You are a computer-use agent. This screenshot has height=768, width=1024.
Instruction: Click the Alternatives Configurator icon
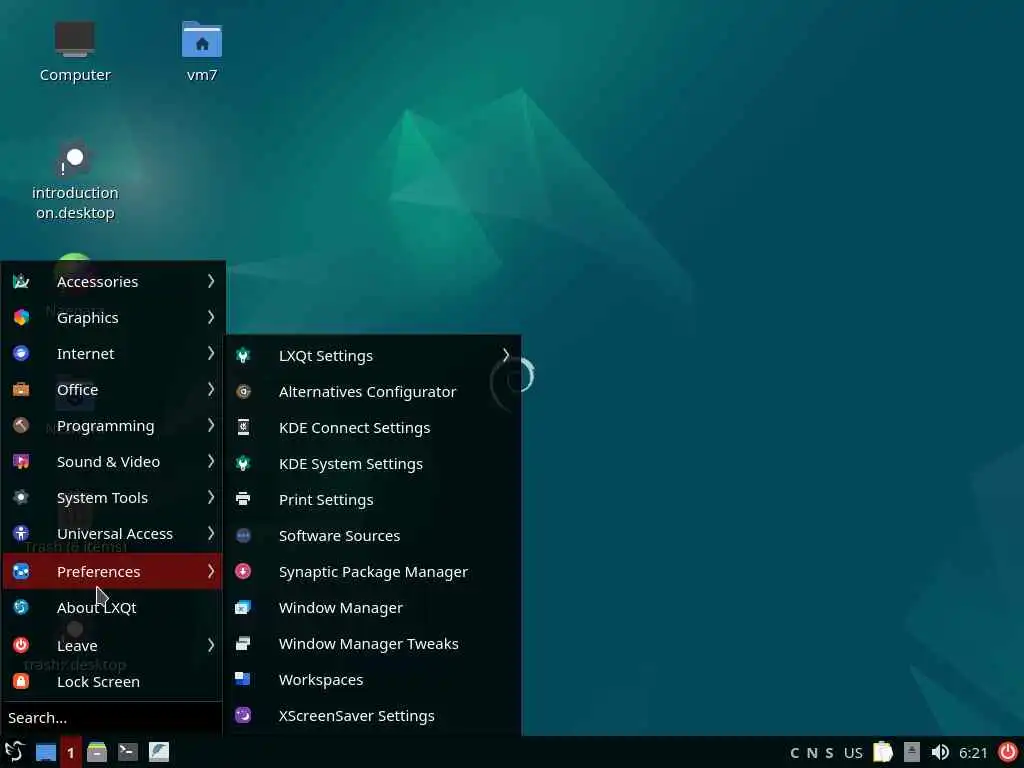coord(243,392)
